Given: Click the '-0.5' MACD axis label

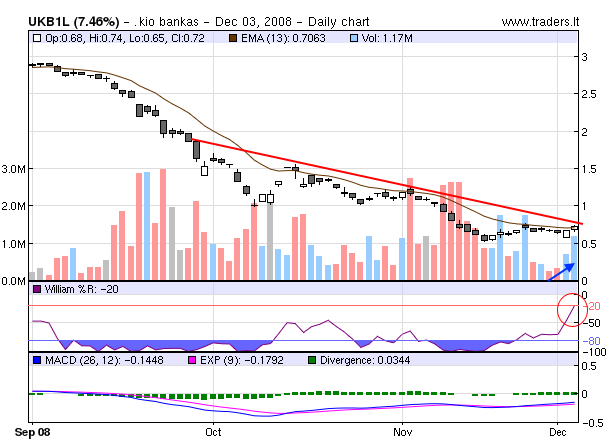Looking at the screenshot, I should click(x=592, y=423).
